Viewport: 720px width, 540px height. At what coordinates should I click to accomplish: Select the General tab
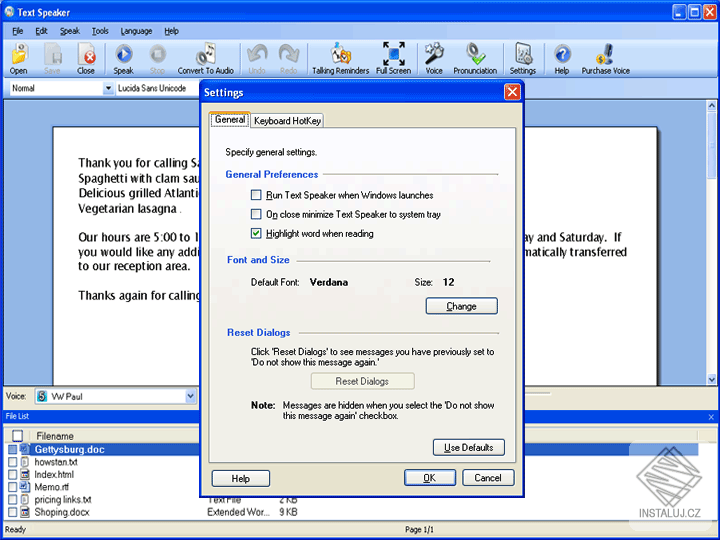click(x=230, y=119)
